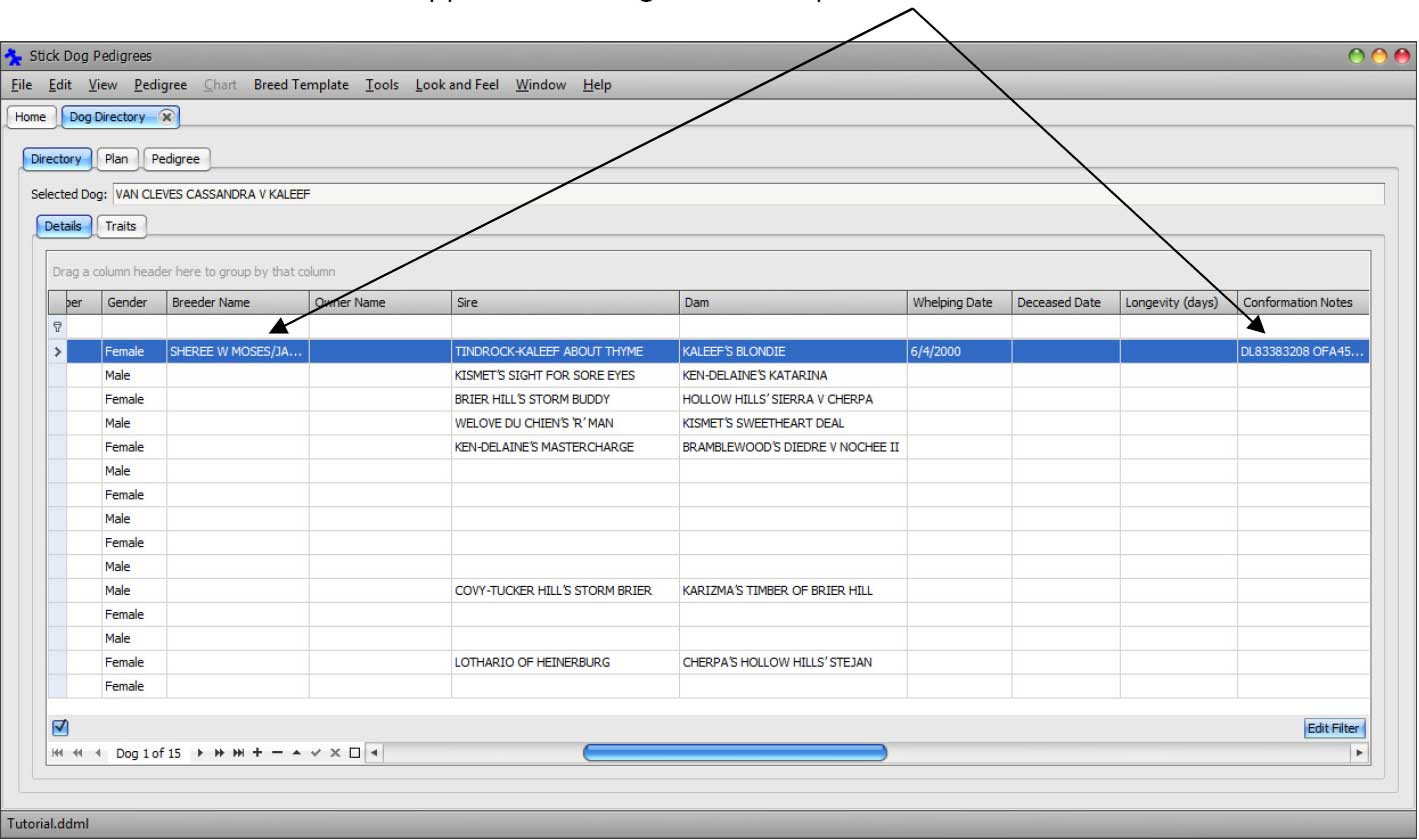
Task: Switch to the Traits tab
Action: point(121,226)
